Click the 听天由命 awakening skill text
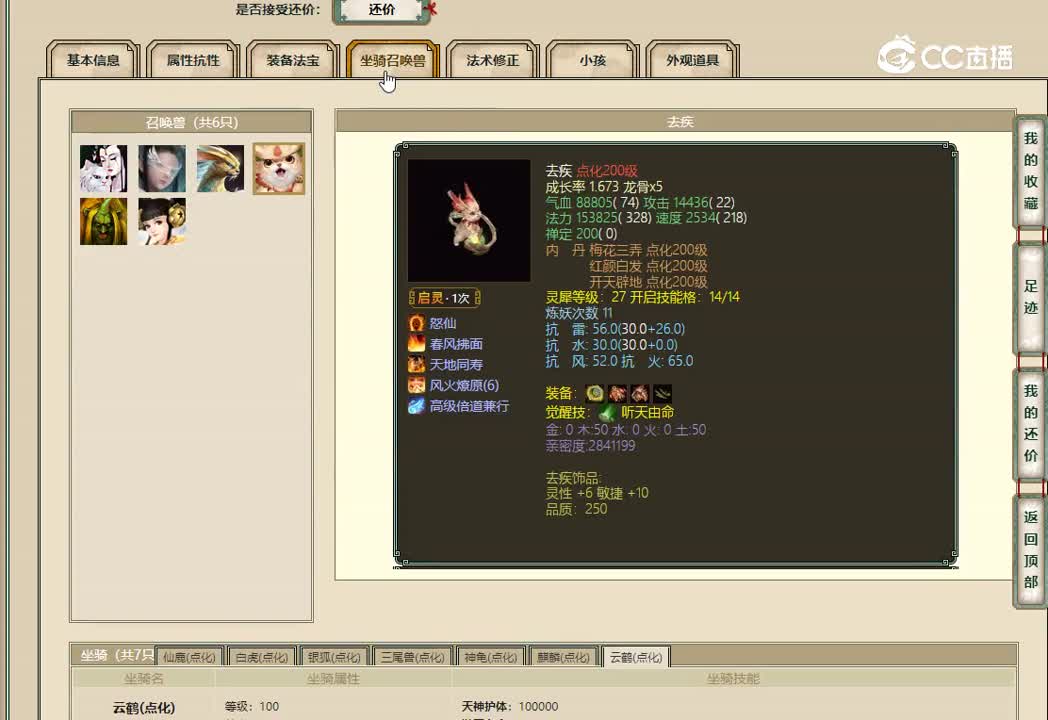This screenshot has height=720, width=1048. click(x=648, y=412)
